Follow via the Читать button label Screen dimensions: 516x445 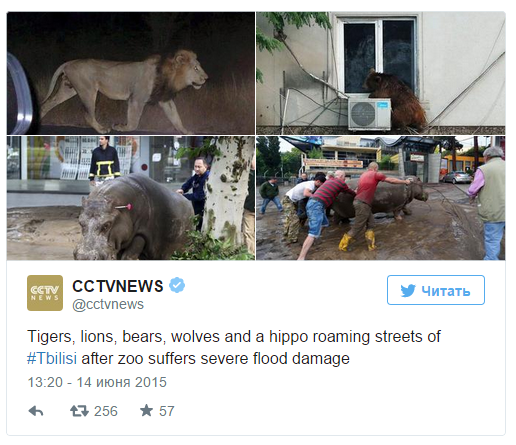point(446,291)
